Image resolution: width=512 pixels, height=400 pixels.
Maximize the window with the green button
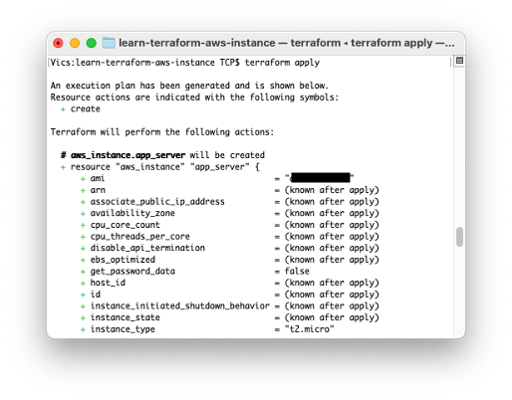tap(91, 43)
